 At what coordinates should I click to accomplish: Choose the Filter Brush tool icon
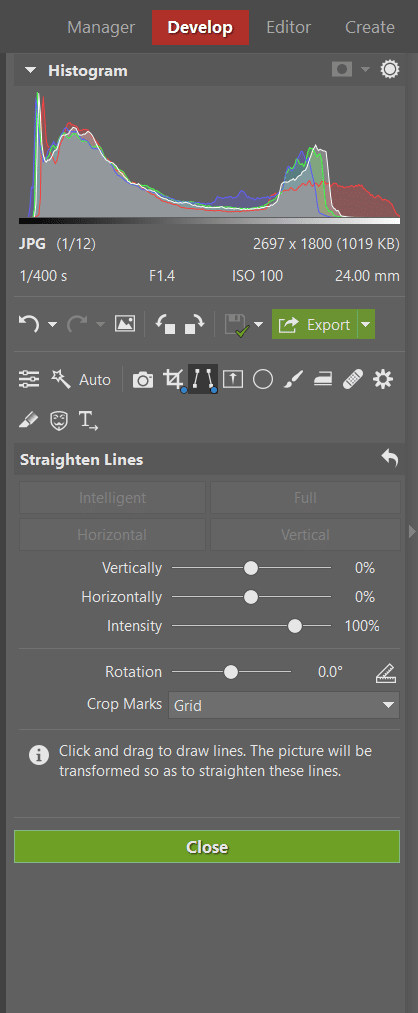point(293,379)
